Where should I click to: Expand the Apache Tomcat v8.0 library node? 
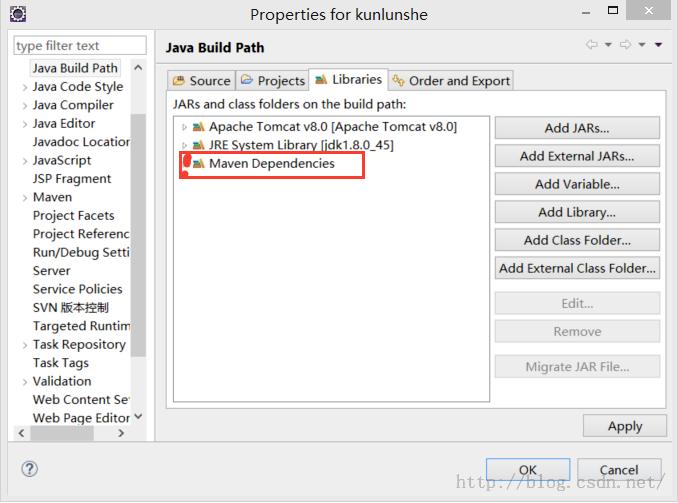click(x=184, y=127)
